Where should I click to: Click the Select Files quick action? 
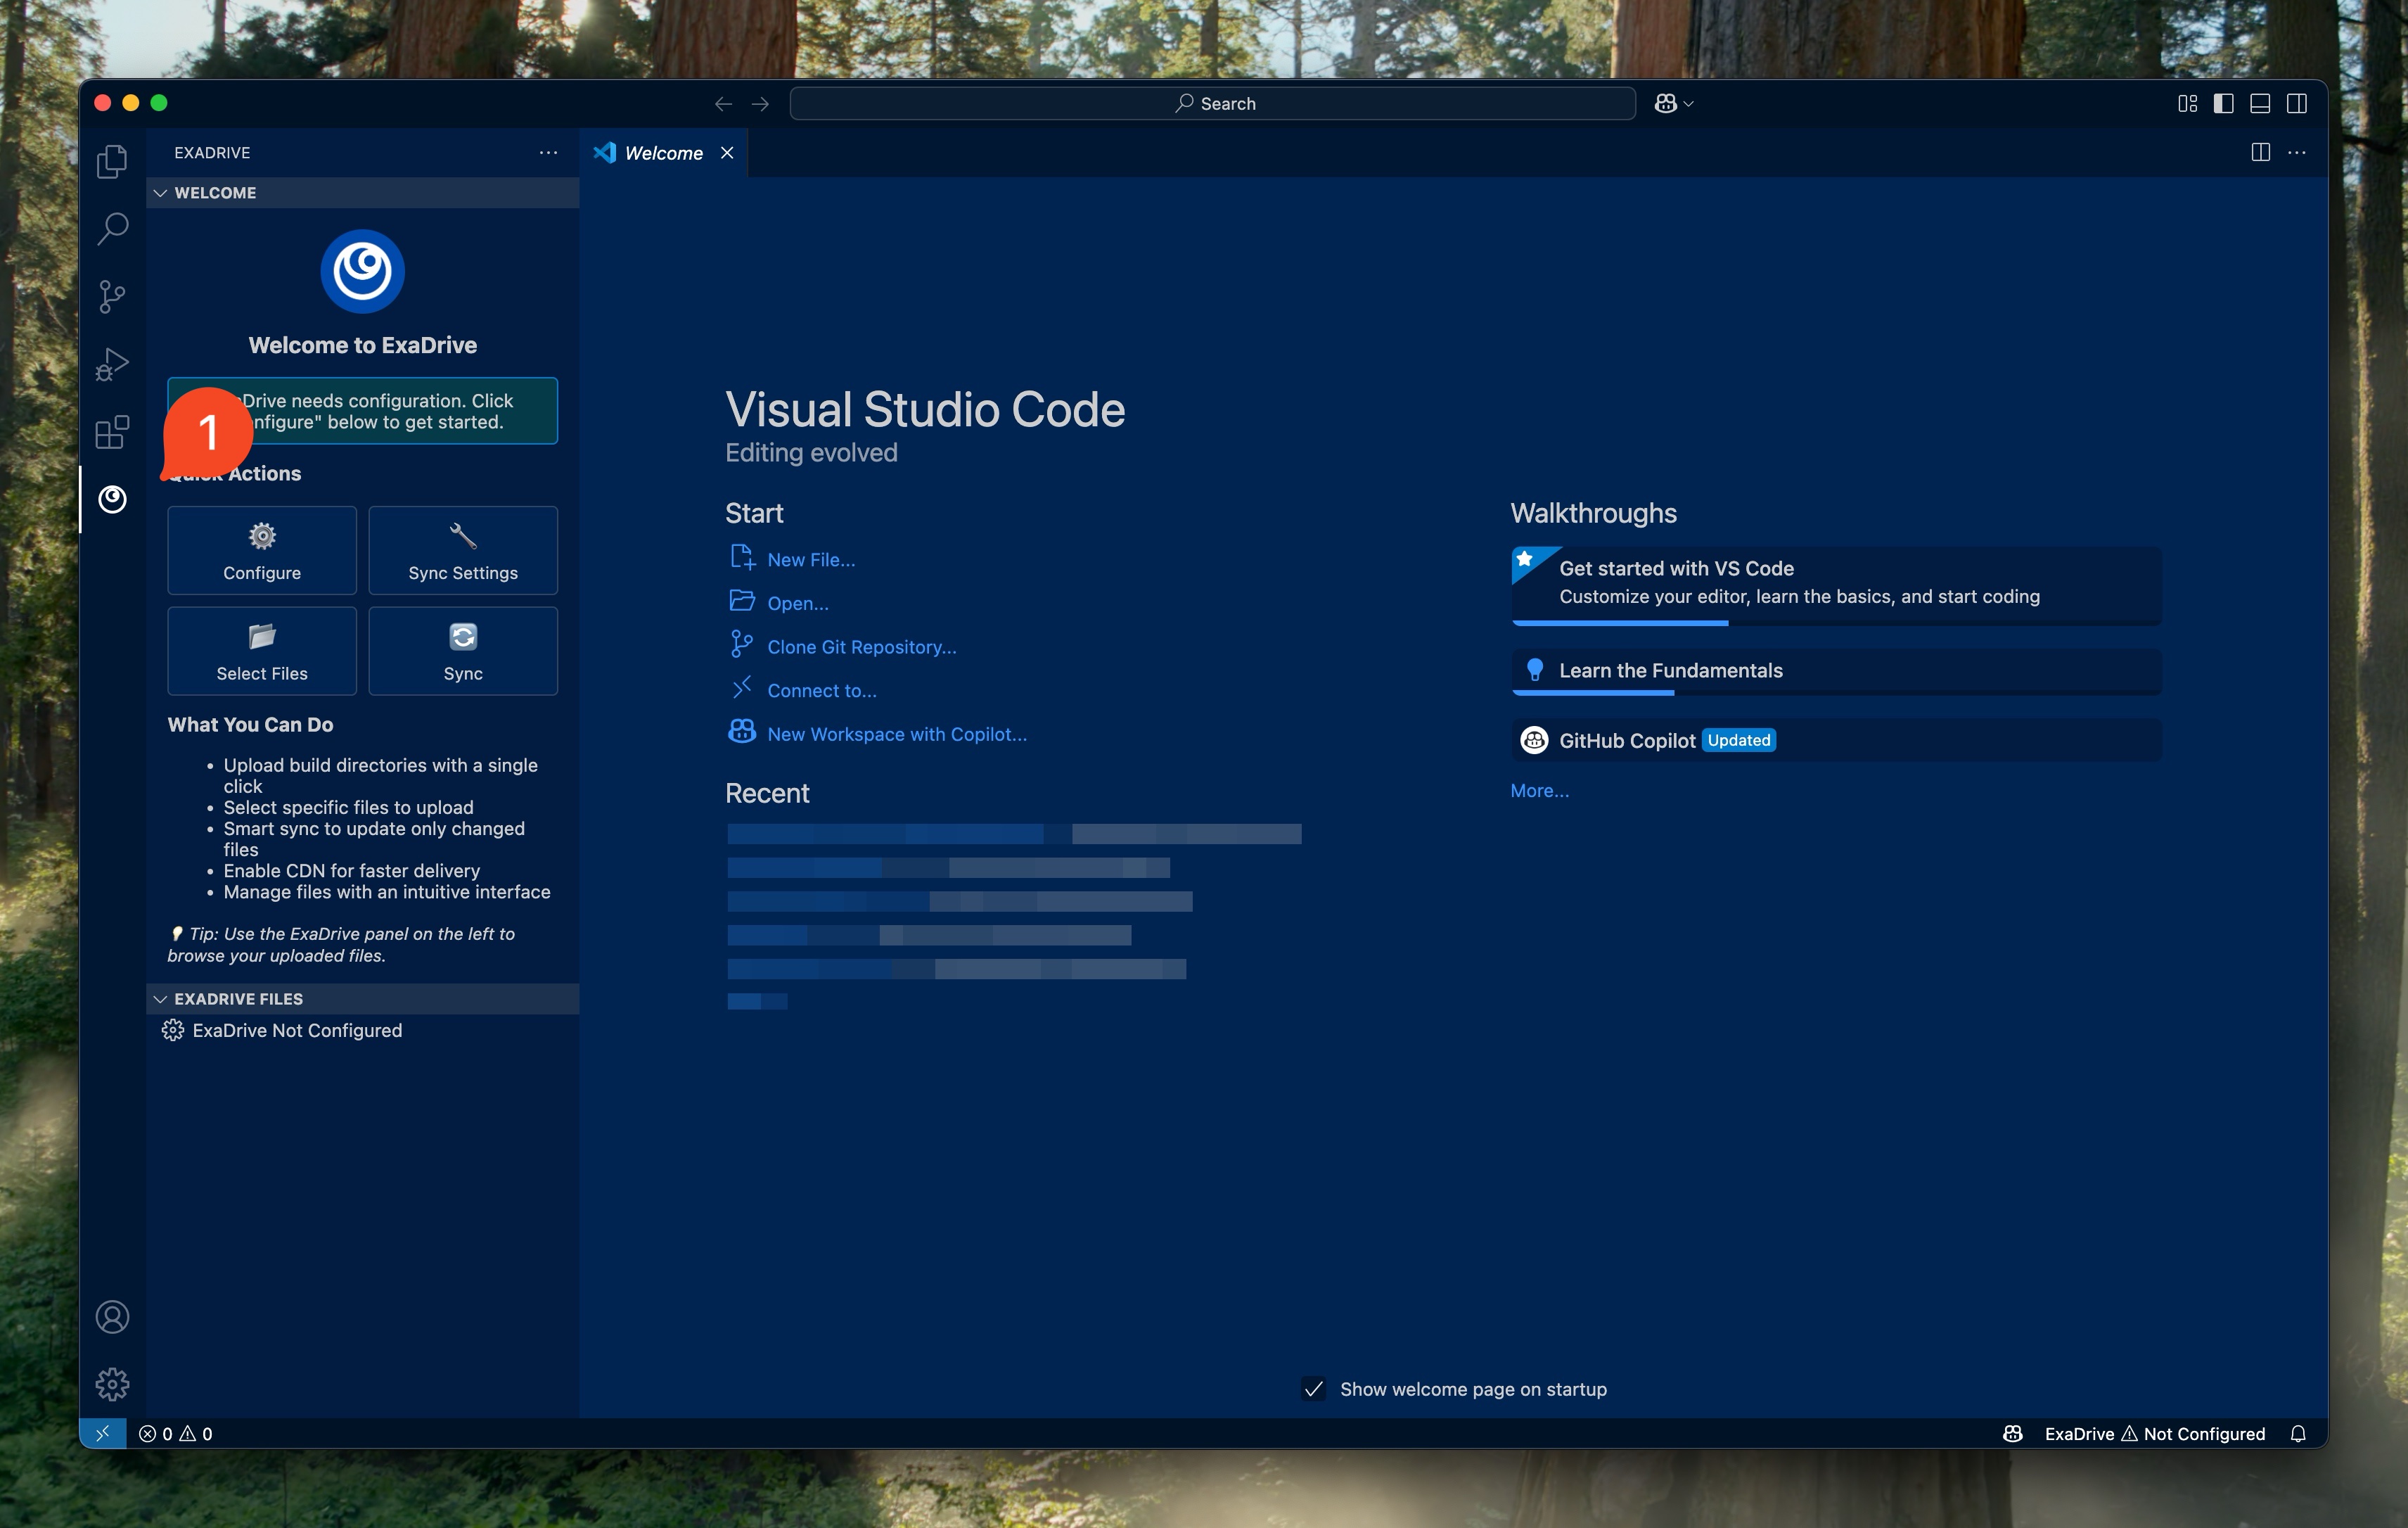(x=262, y=651)
